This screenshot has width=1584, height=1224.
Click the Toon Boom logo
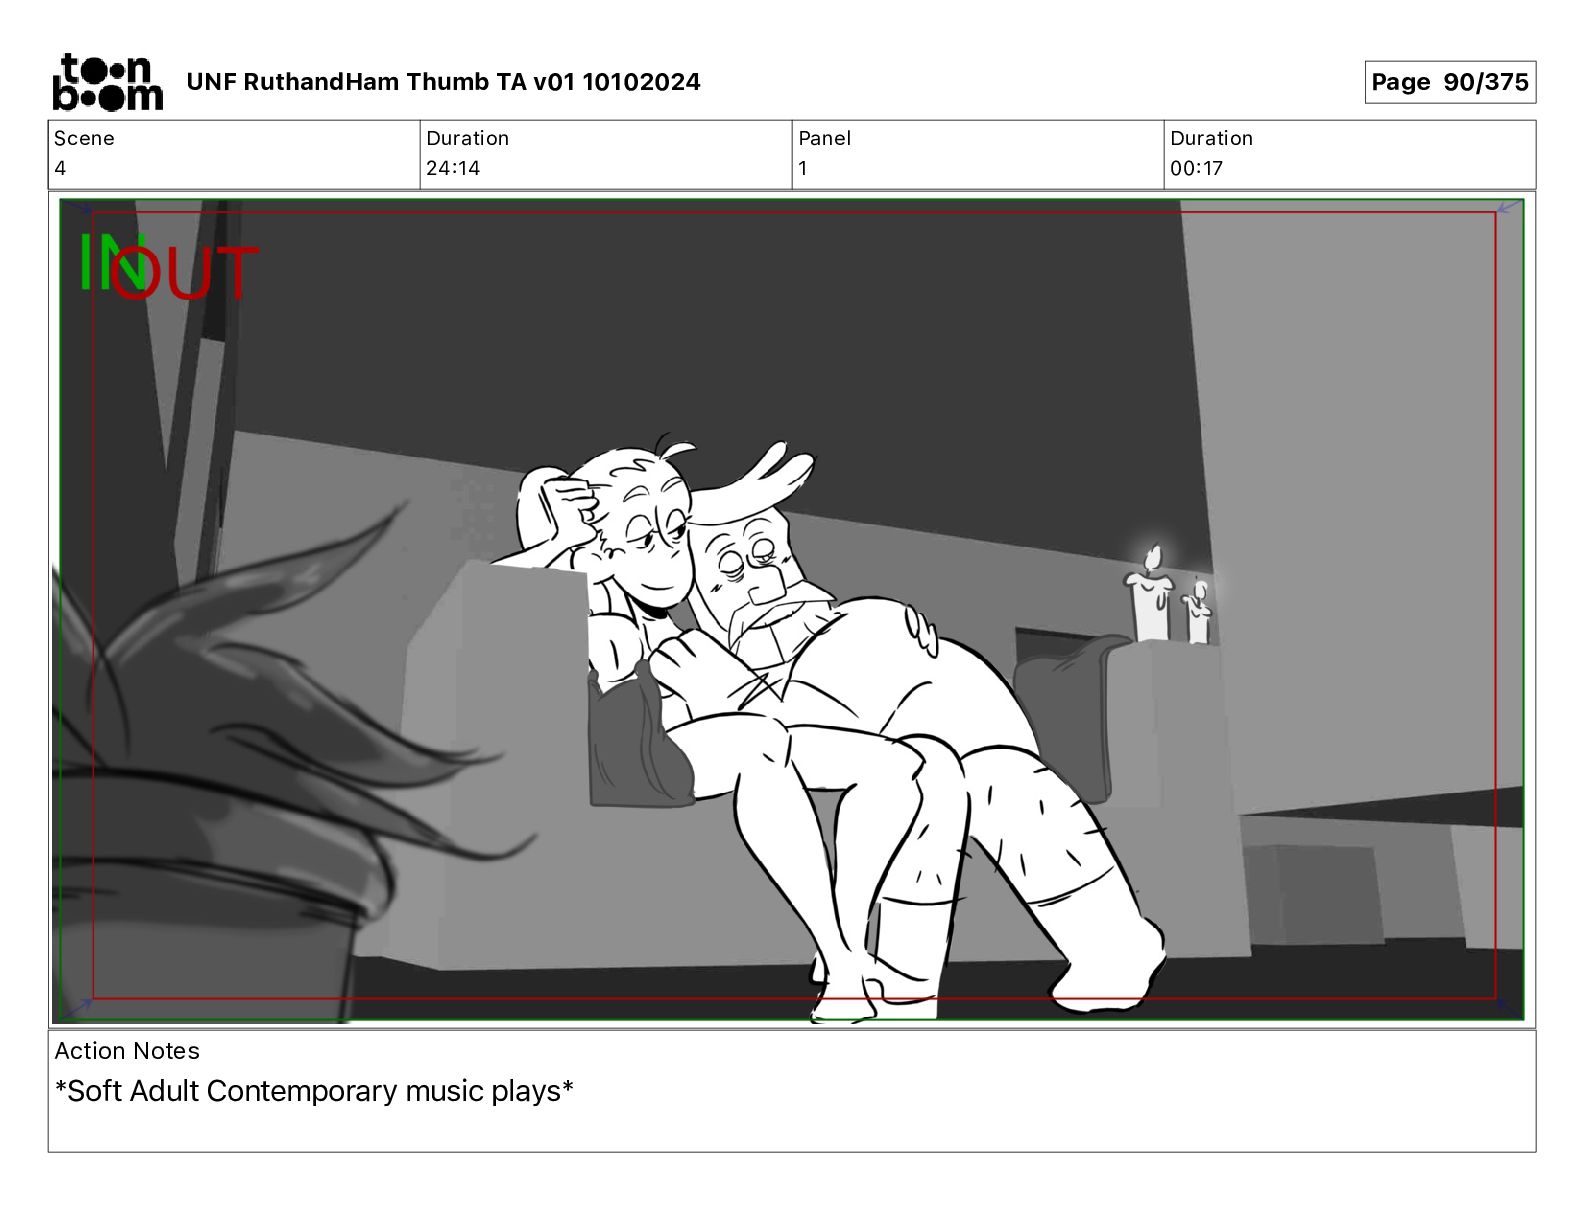coord(107,82)
